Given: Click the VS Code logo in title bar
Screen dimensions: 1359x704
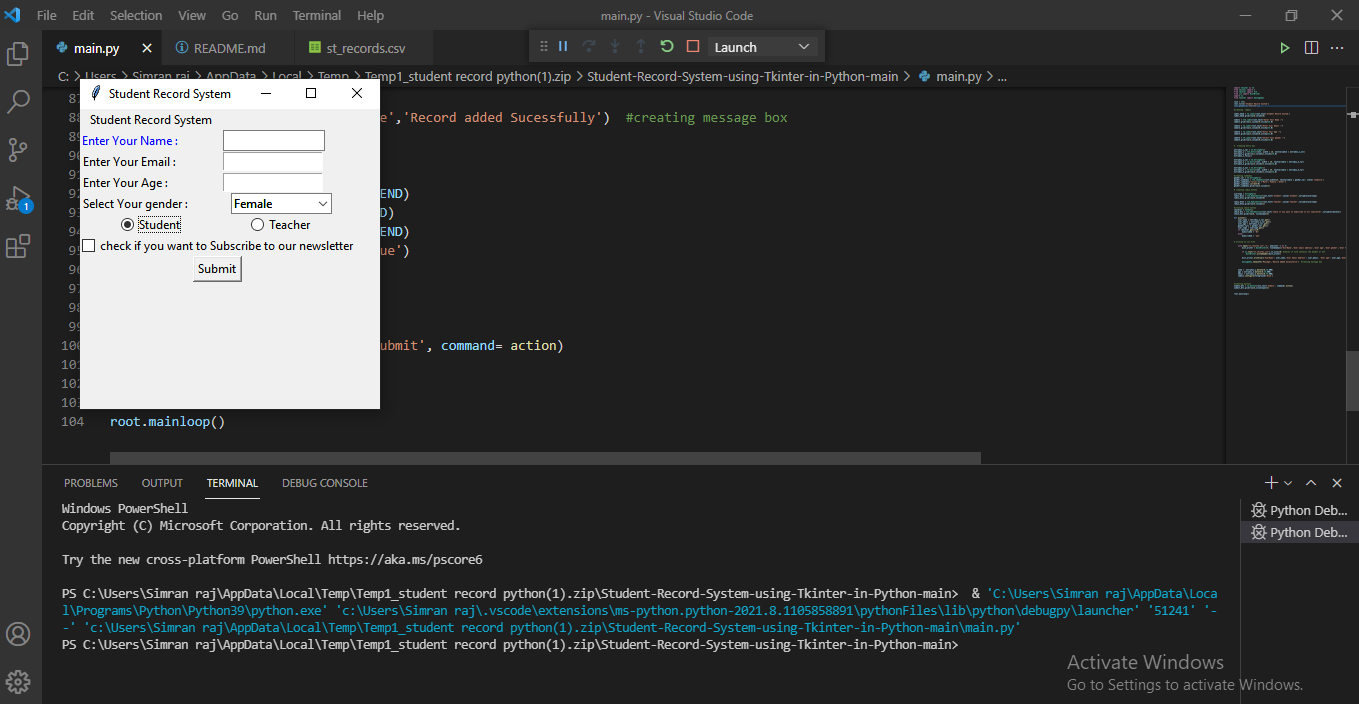Looking at the screenshot, I should (x=13, y=15).
